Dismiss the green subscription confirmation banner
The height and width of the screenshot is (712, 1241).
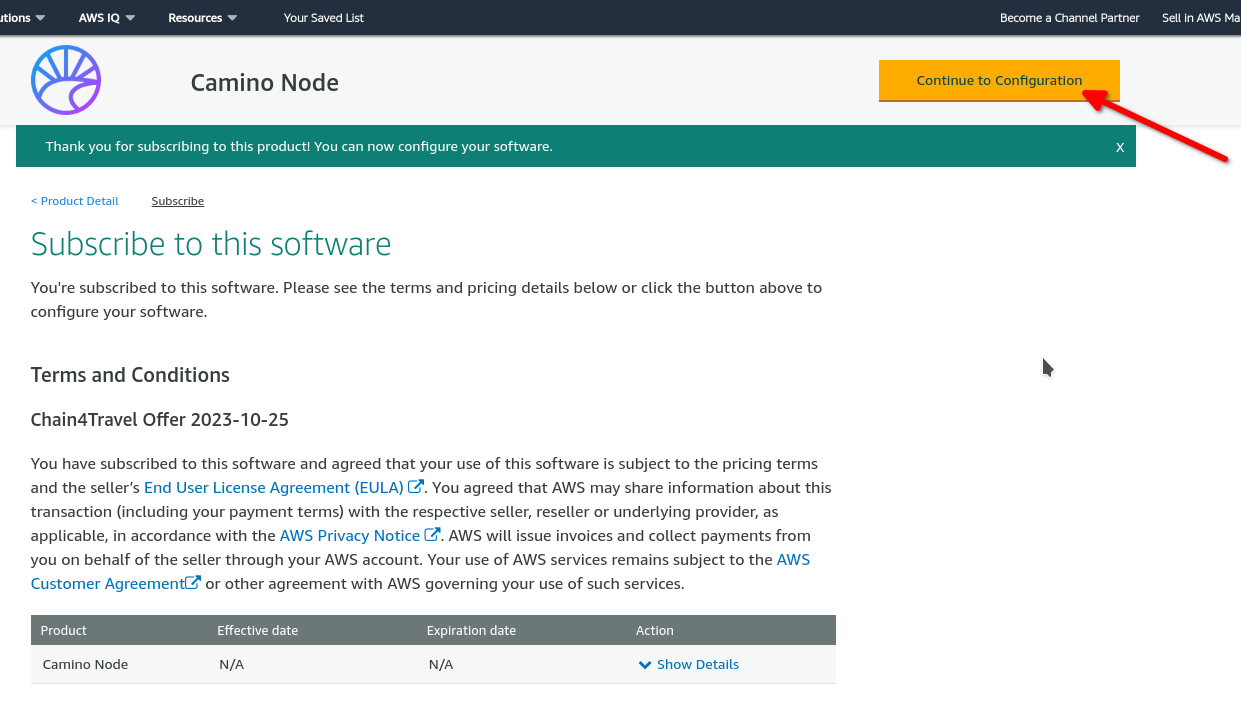click(1120, 147)
